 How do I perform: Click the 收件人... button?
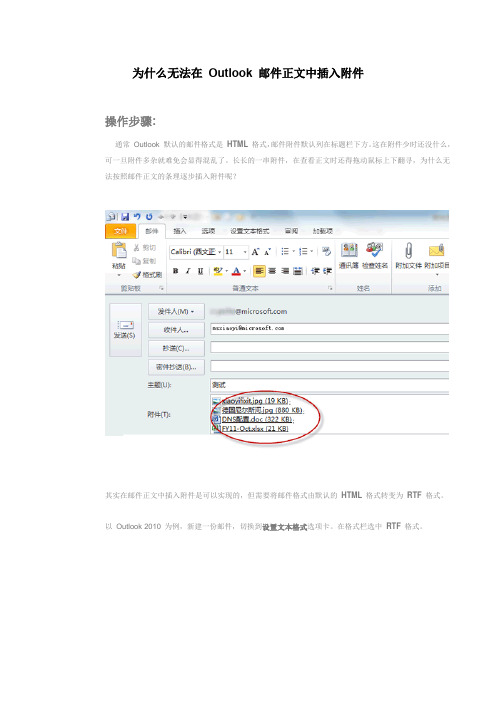176,330
